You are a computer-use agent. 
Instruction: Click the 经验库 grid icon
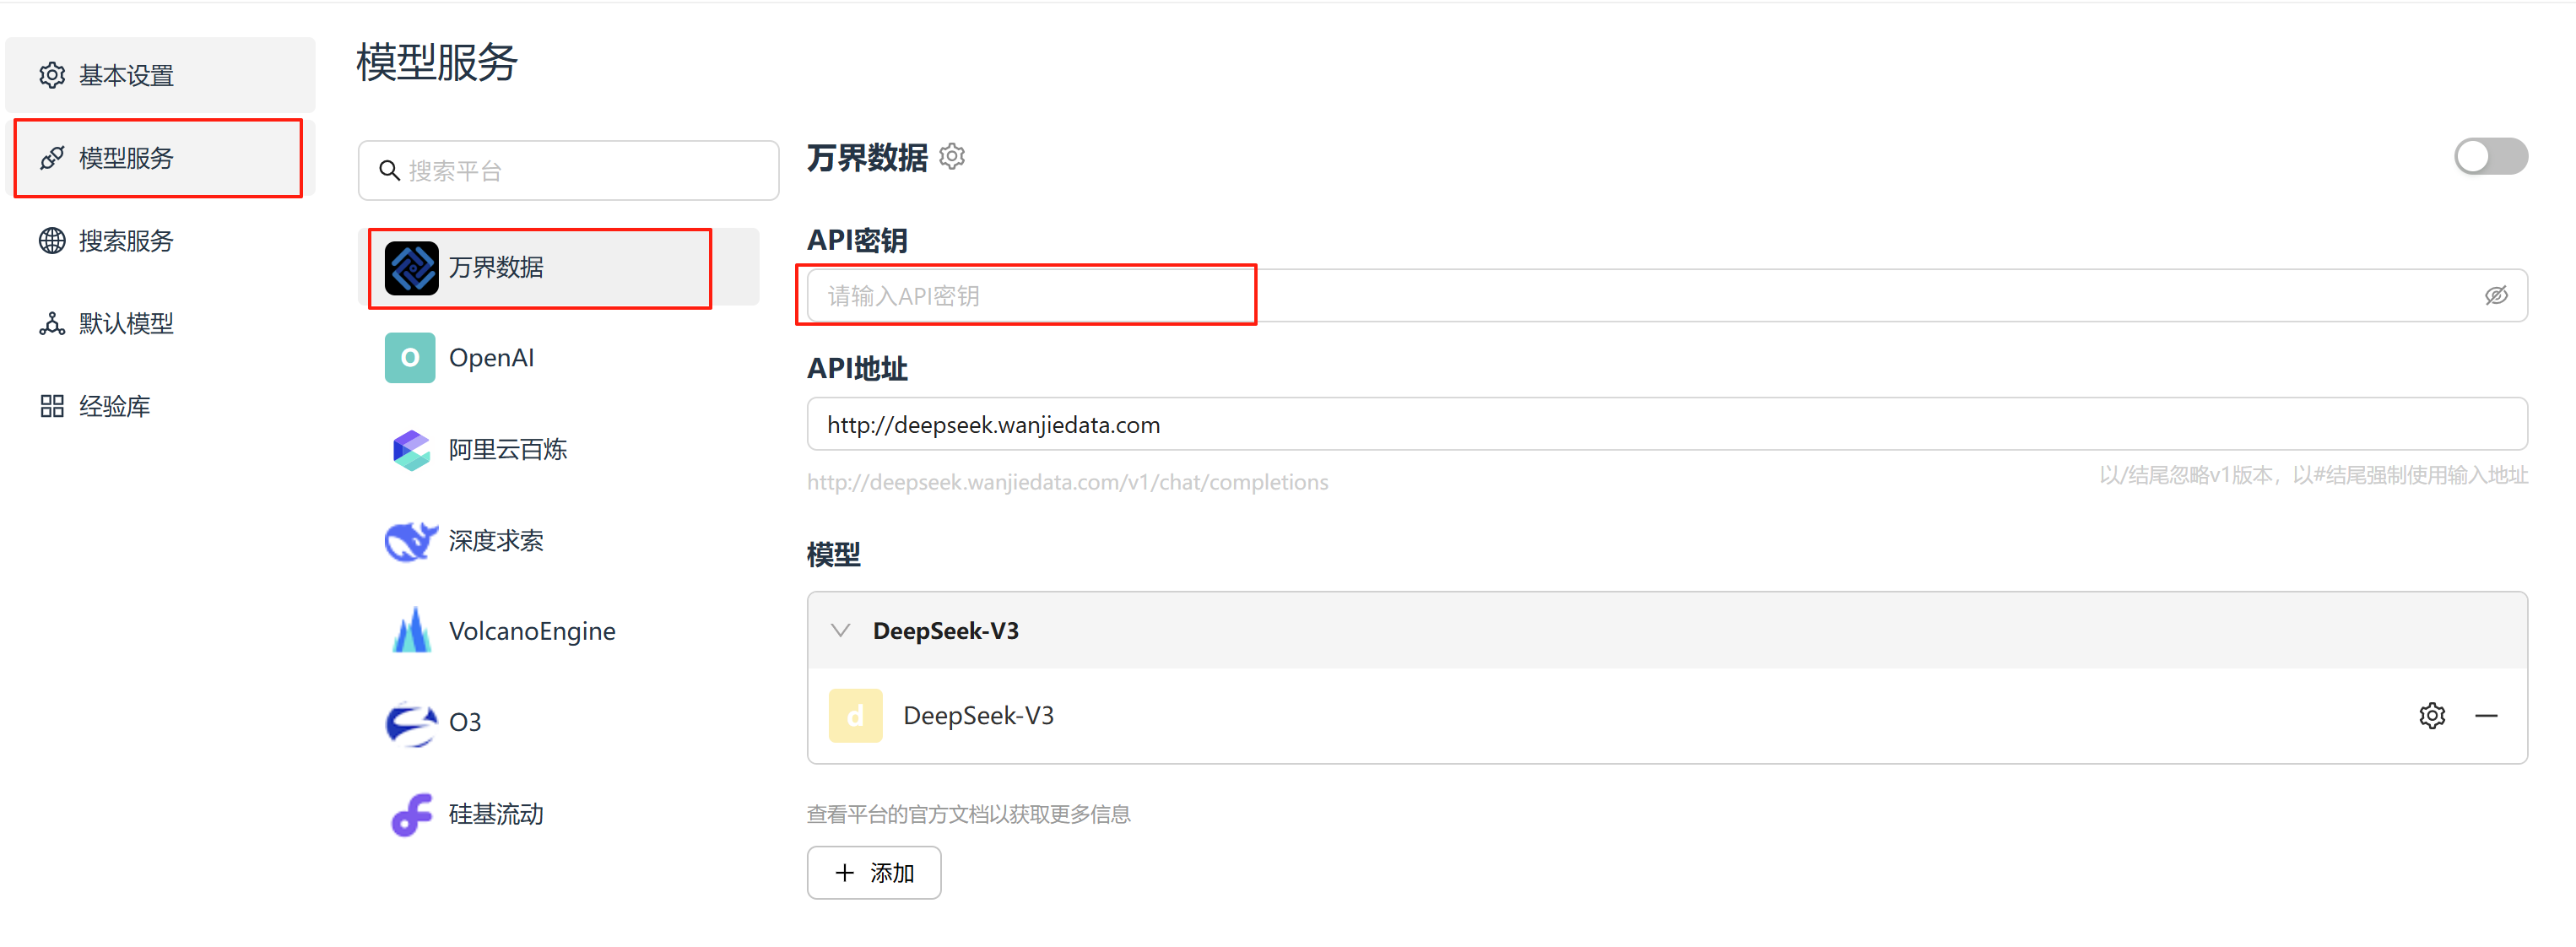click(52, 406)
